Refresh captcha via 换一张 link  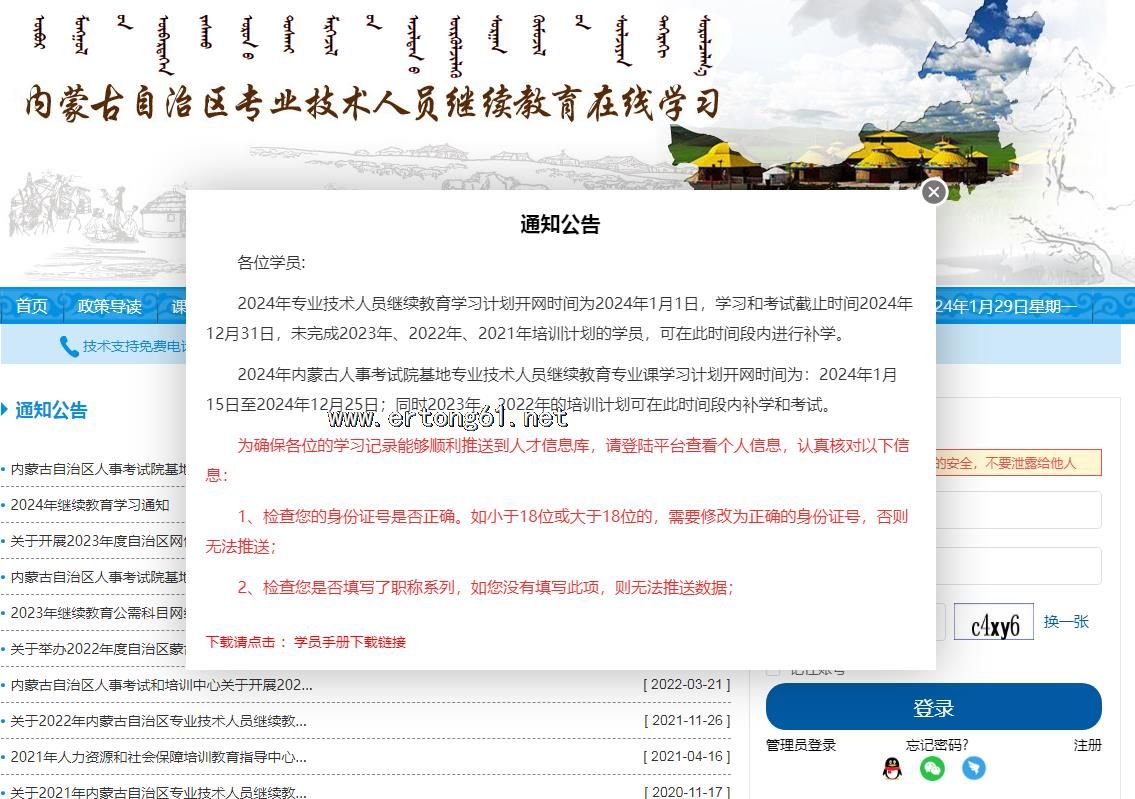click(x=1066, y=622)
